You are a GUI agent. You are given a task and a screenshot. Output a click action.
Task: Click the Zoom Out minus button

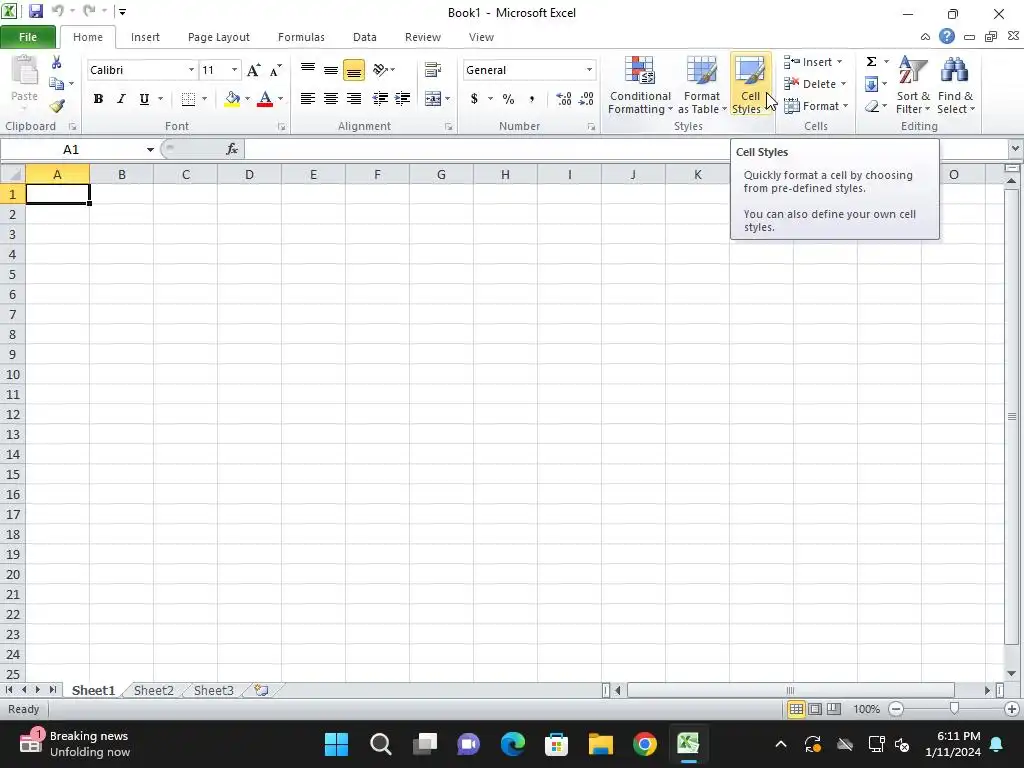pos(896,709)
